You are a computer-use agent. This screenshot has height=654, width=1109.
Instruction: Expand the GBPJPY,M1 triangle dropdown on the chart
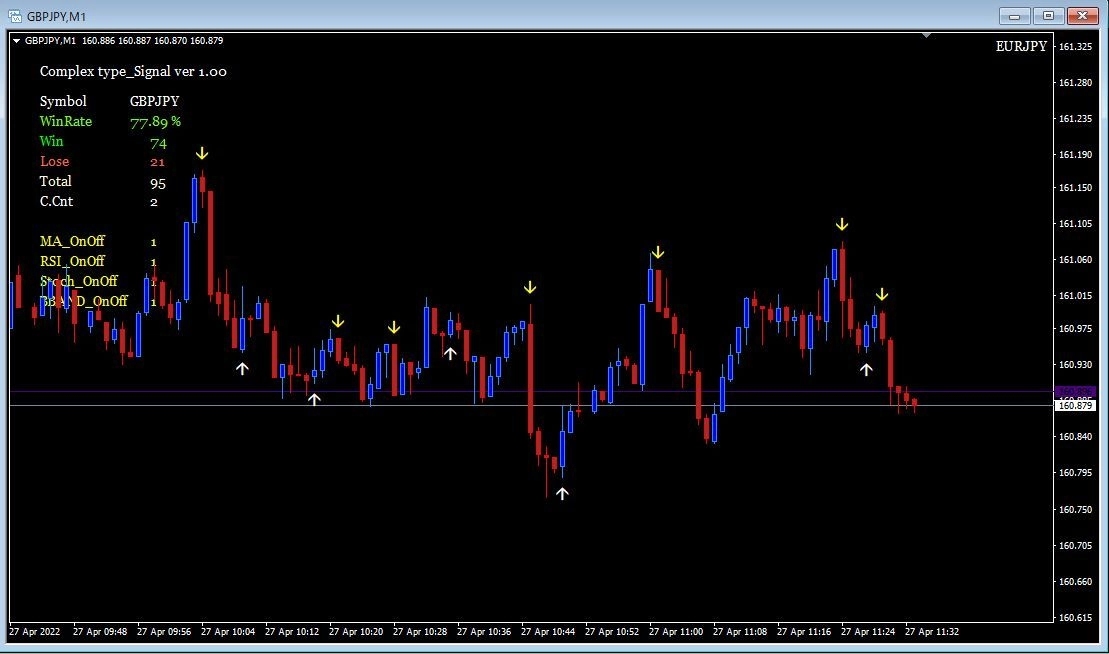coord(16,41)
